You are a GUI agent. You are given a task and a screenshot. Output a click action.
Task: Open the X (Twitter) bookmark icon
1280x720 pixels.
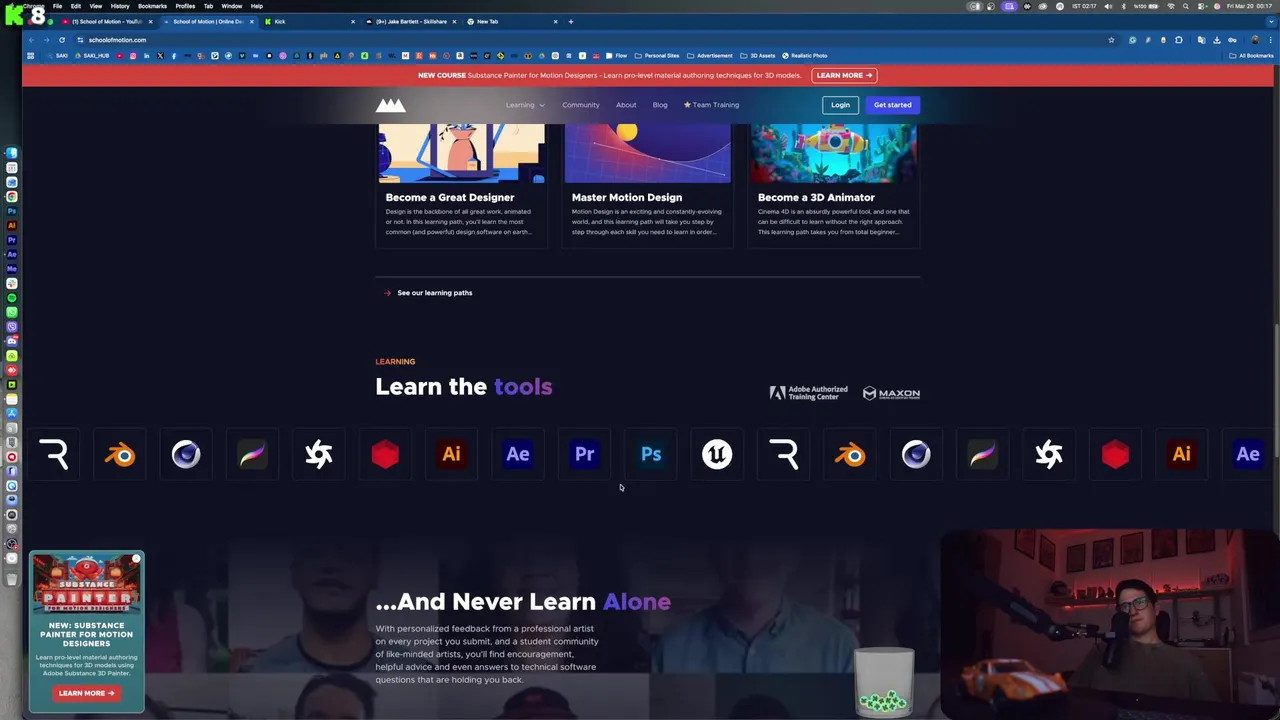160,56
